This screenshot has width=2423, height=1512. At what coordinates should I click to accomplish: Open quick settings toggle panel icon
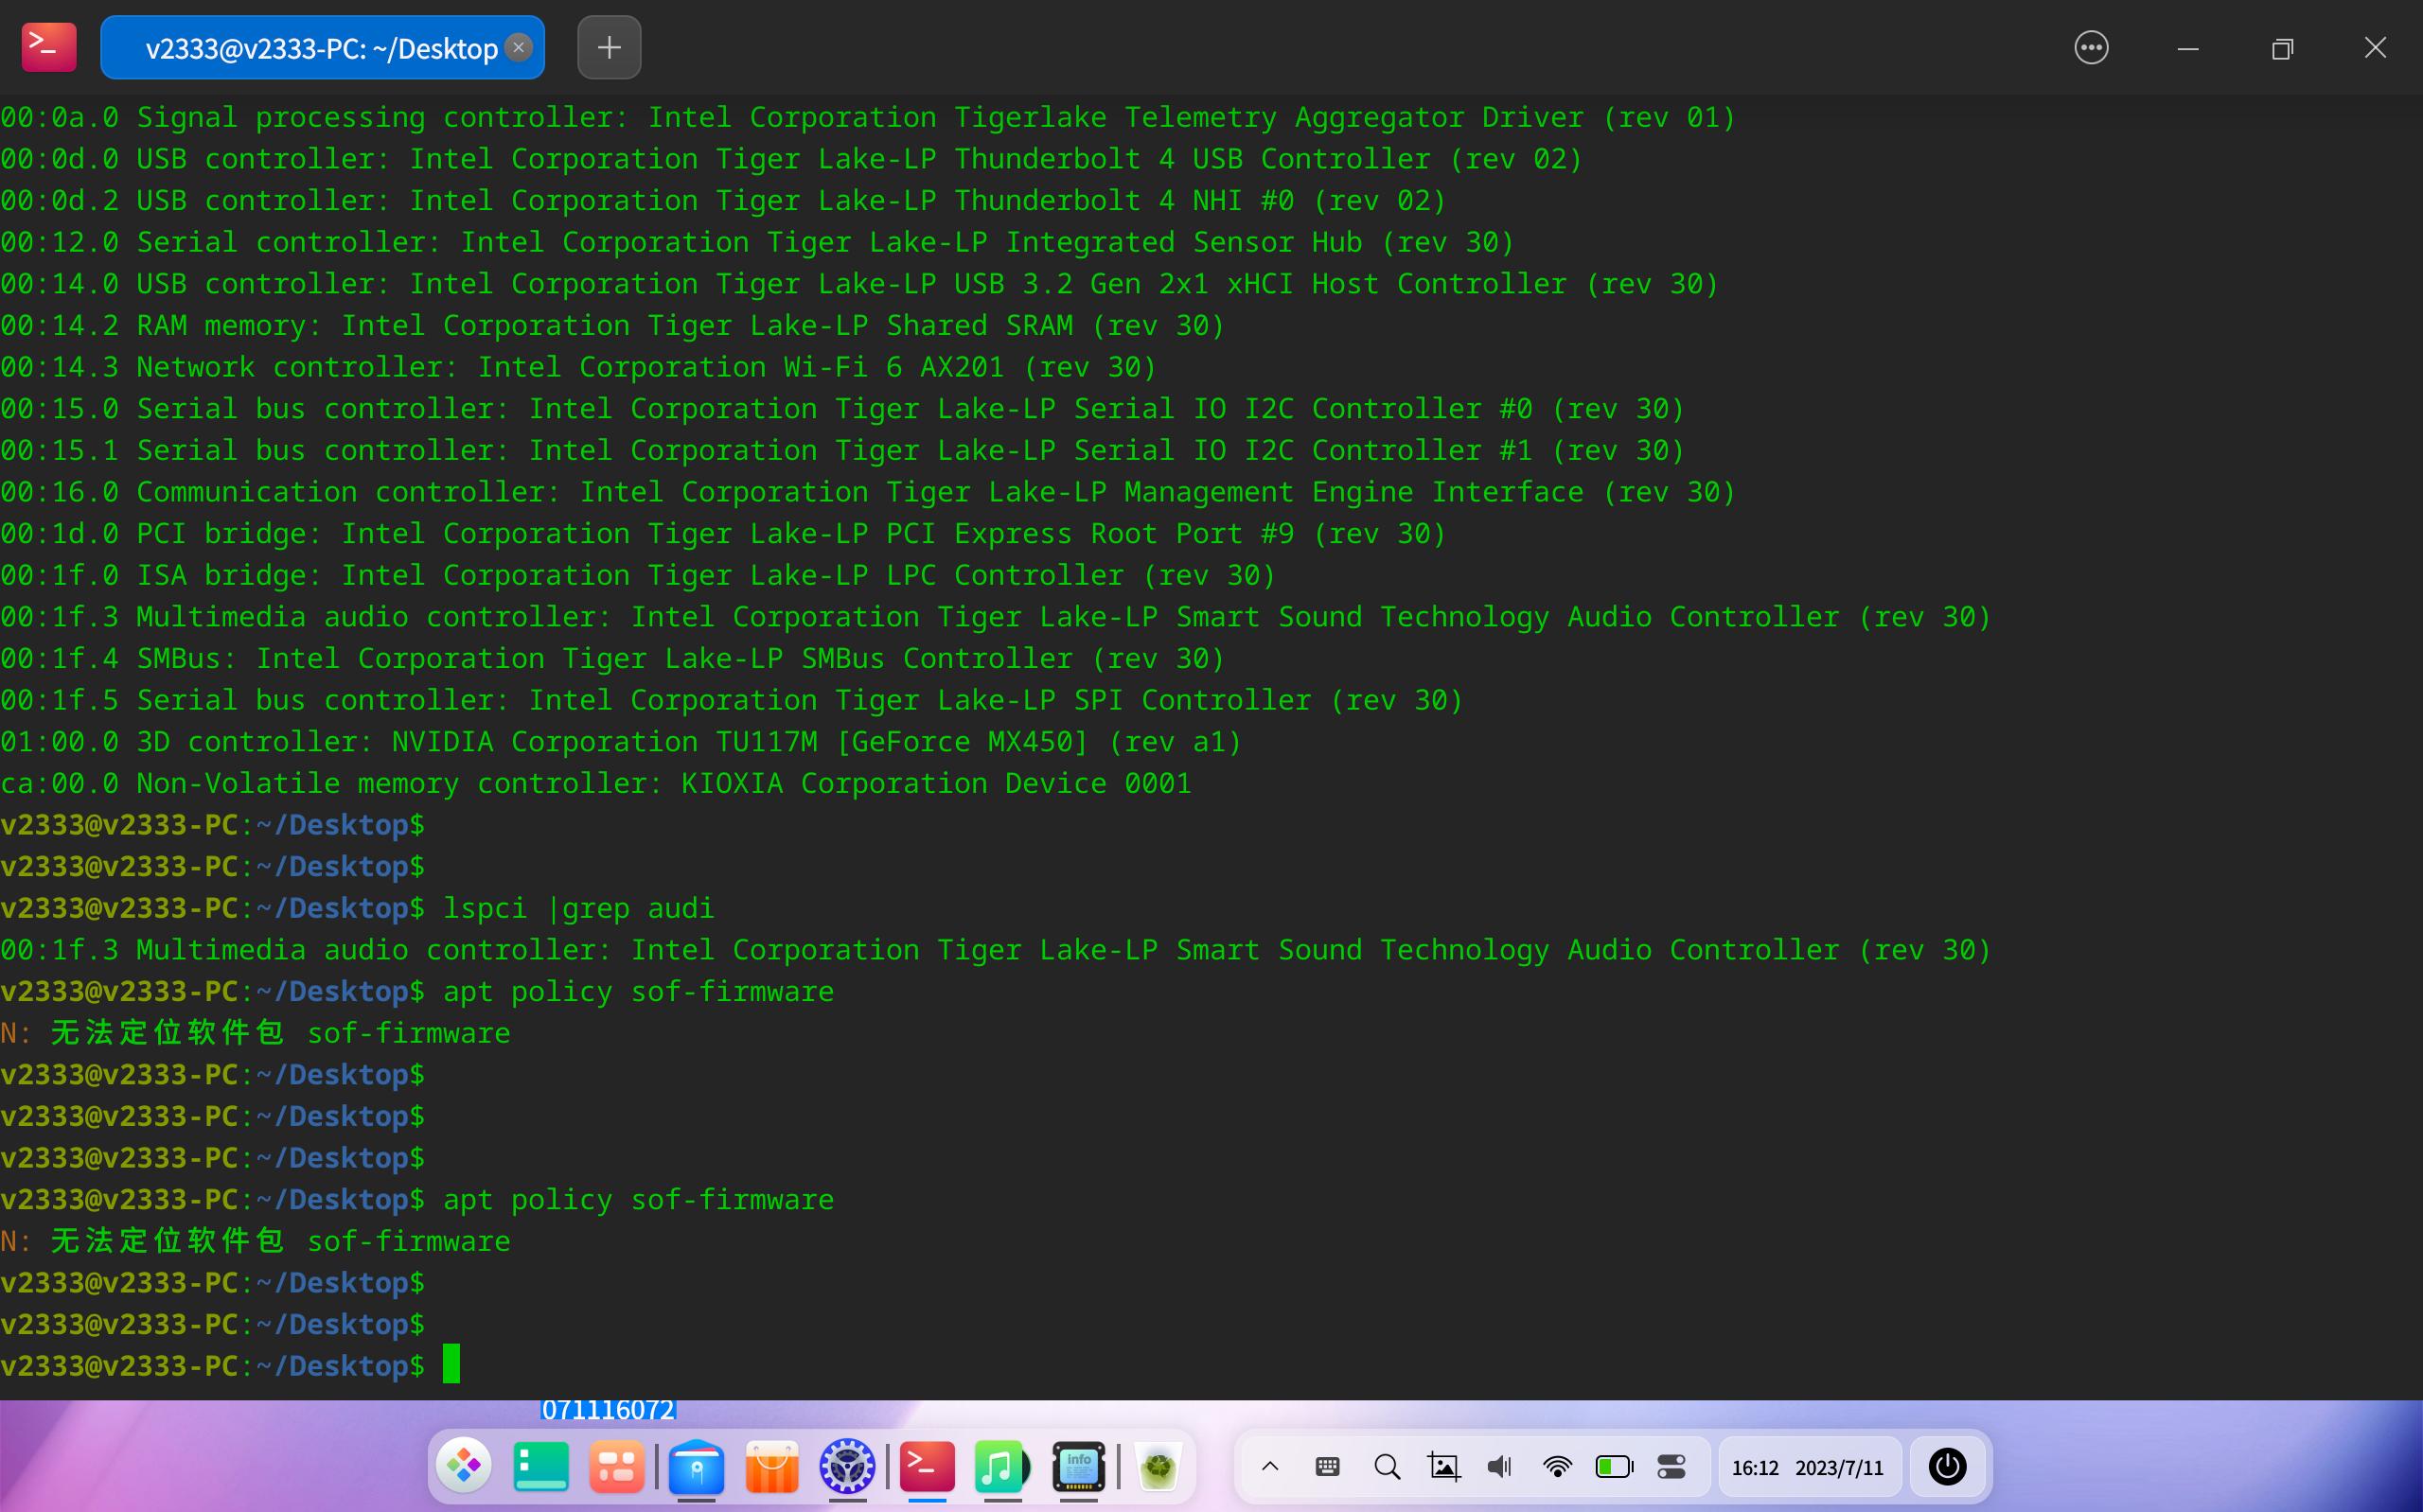tap(1672, 1467)
